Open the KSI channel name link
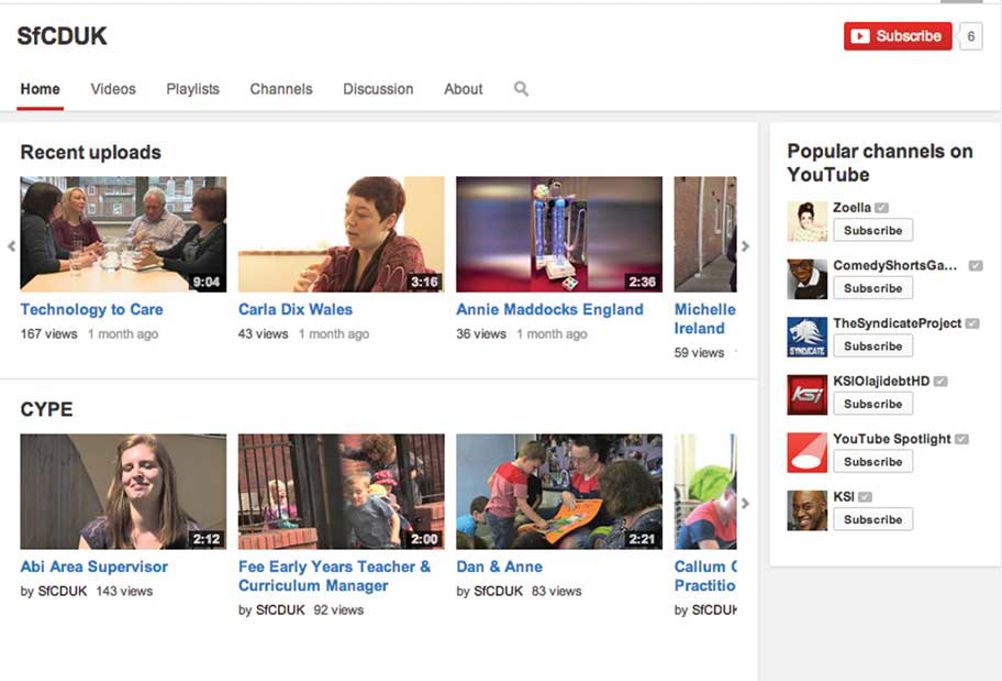The height and width of the screenshot is (681, 1002). click(x=844, y=496)
